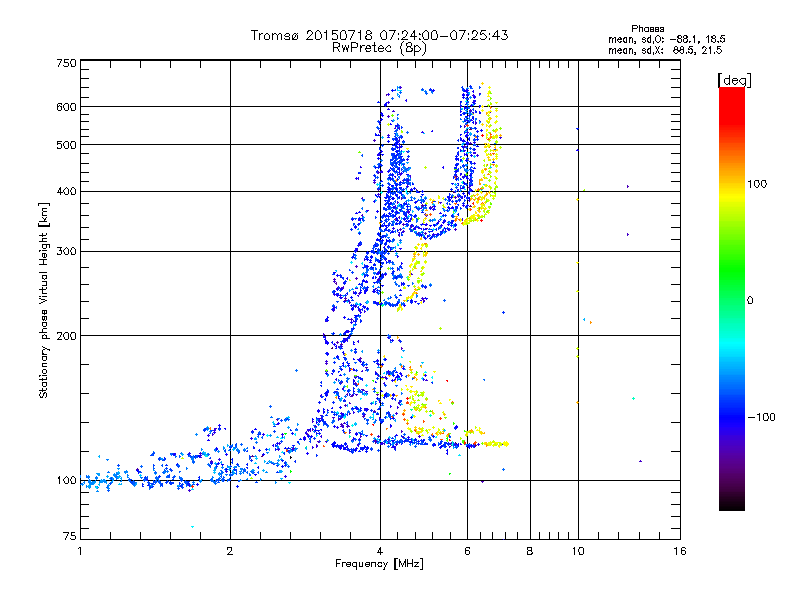Screen dimensions: 800x600
Task: Click y-axis tick label '600'
Action: (x=66, y=107)
